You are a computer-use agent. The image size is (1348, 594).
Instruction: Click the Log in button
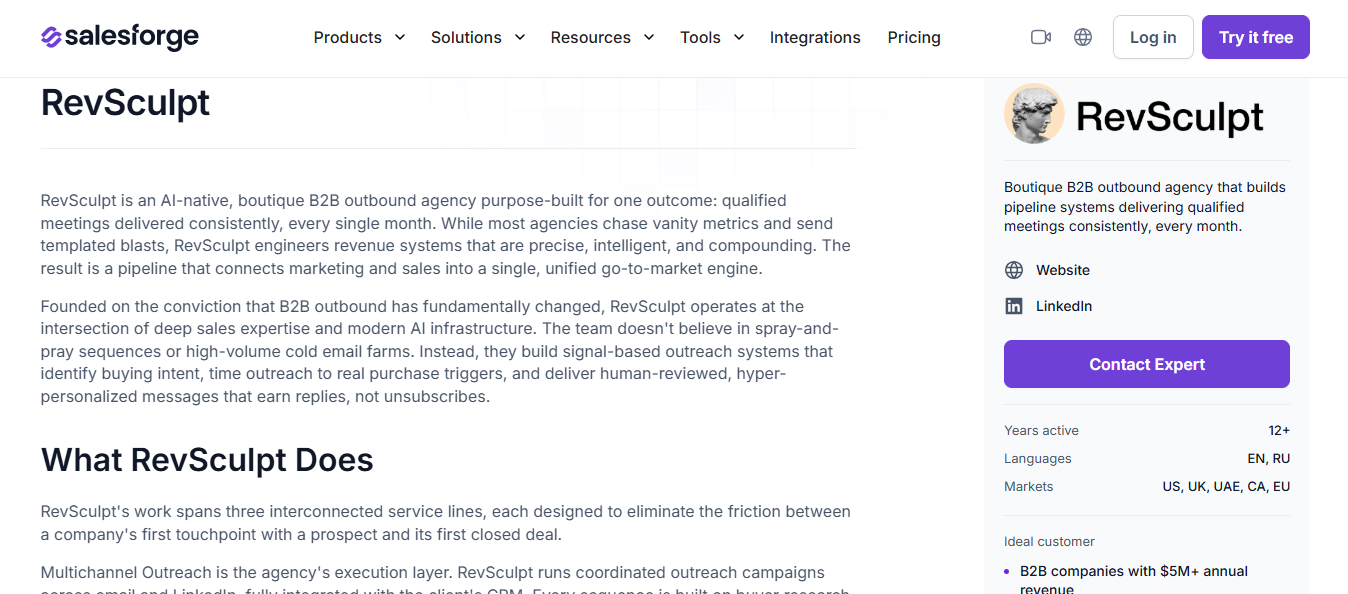(x=1153, y=37)
